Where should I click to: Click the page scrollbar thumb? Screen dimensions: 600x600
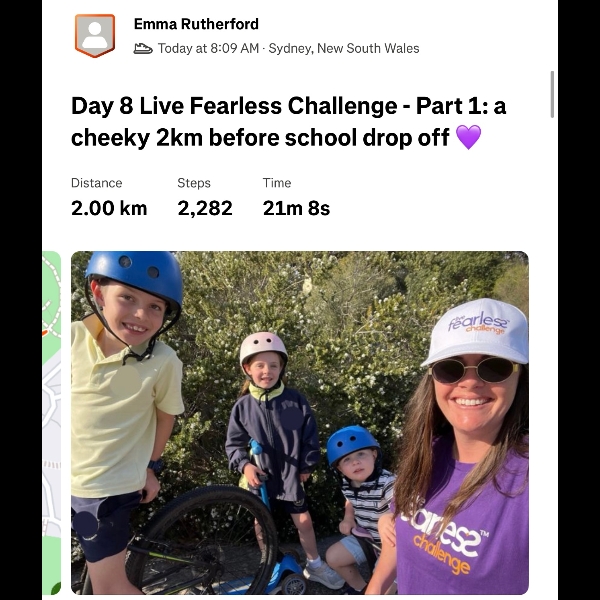point(552,94)
